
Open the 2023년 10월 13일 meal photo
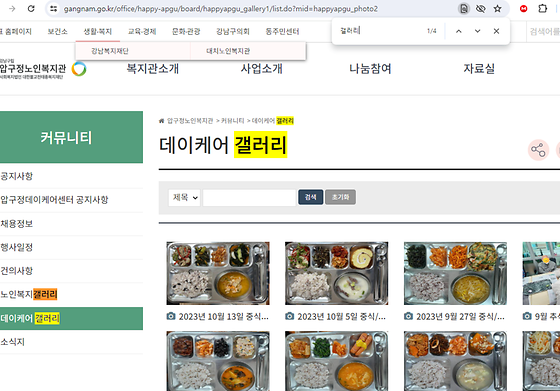pos(218,273)
